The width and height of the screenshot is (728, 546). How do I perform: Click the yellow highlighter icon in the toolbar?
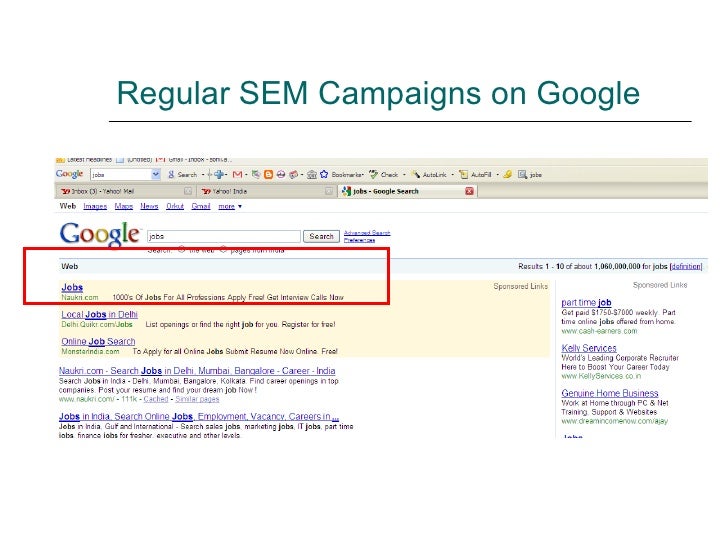tap(508, 174)
